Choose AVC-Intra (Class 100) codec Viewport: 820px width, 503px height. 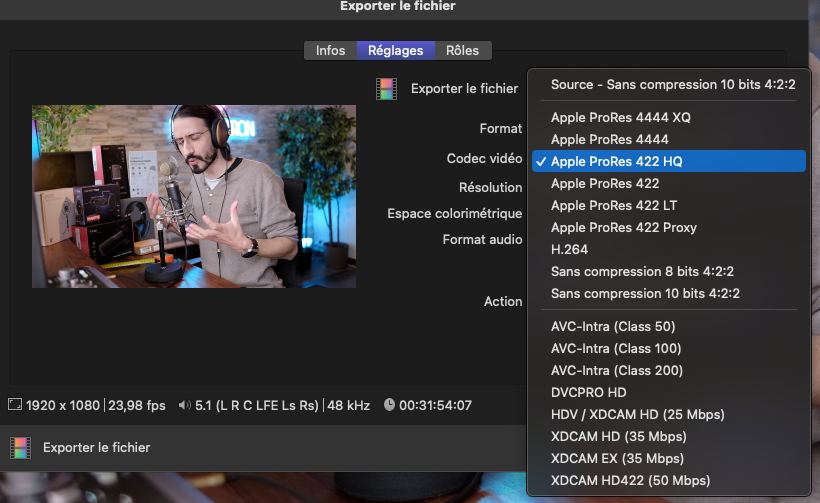tap(669, 348)
